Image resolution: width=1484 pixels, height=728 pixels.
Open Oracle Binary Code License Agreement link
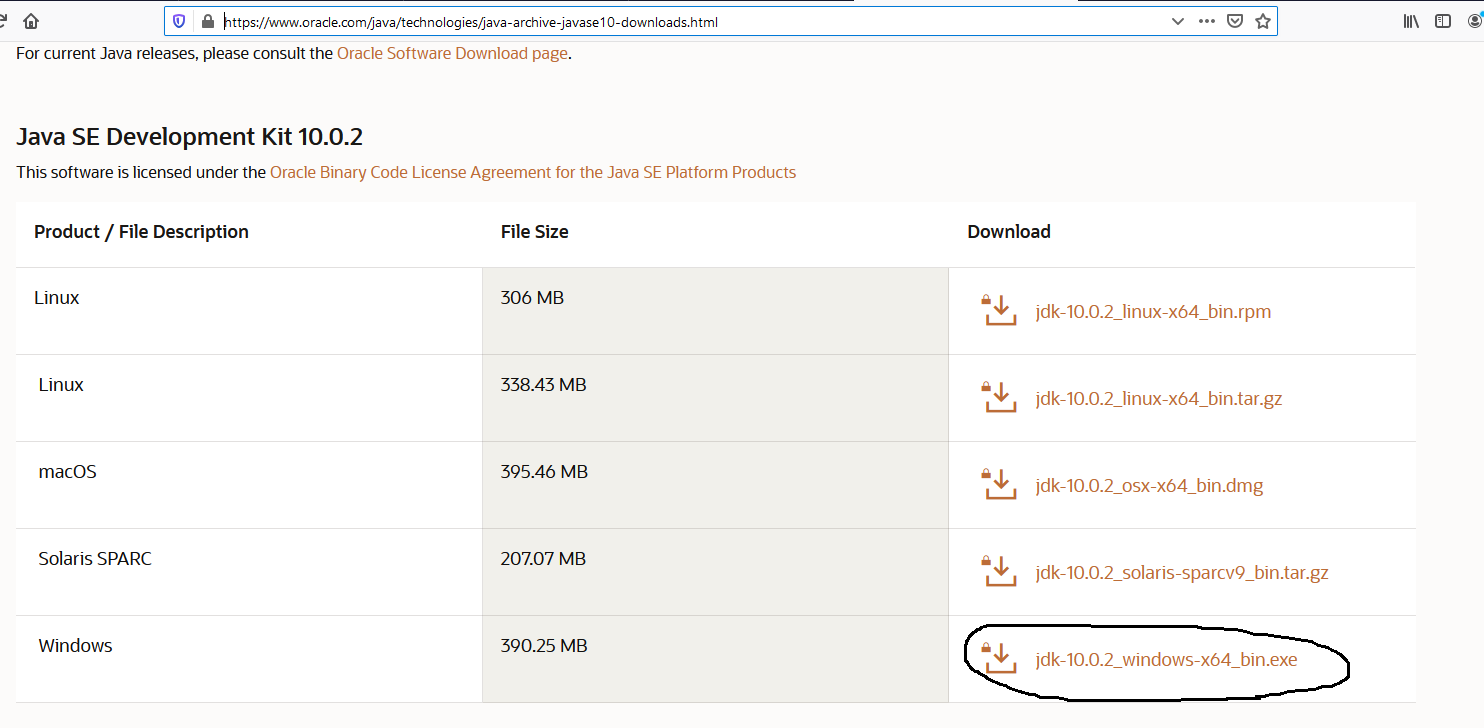click(533, 172)
